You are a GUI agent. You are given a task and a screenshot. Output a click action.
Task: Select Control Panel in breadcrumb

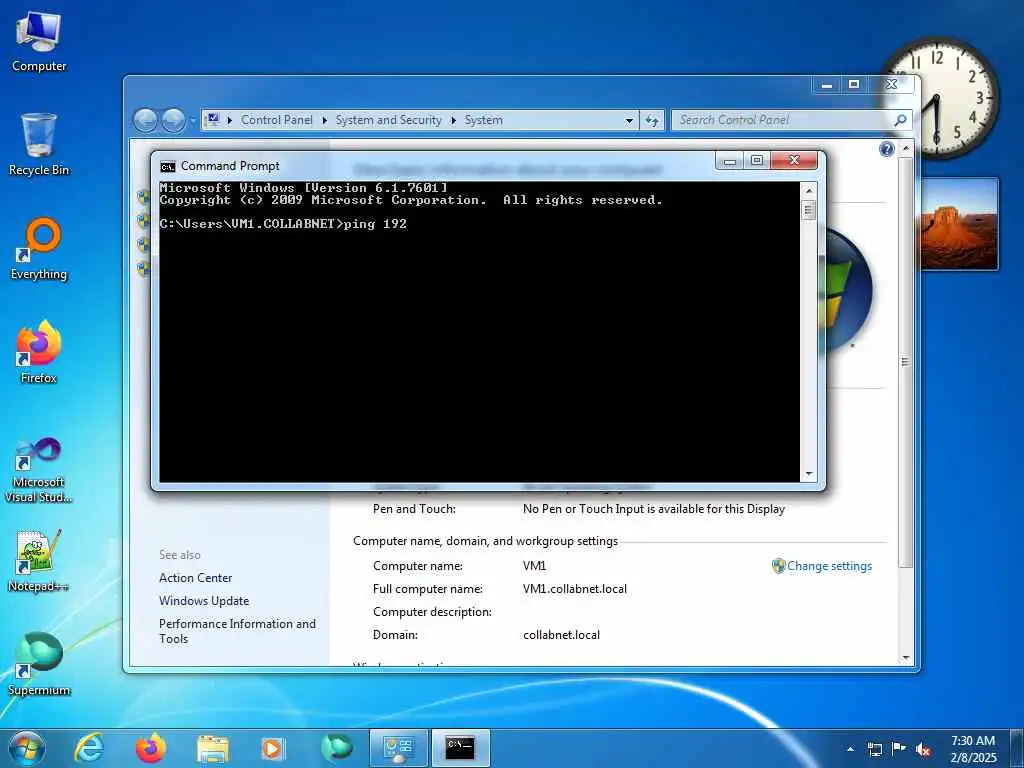point(277,120)
